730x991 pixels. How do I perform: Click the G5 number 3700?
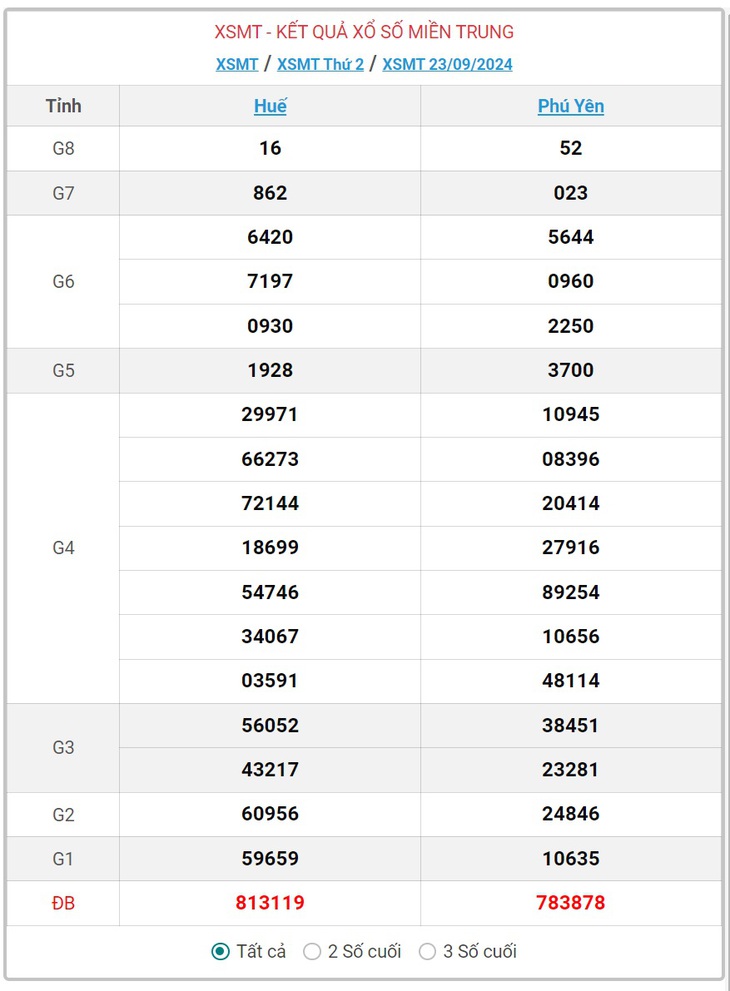[x=571, y=370]
